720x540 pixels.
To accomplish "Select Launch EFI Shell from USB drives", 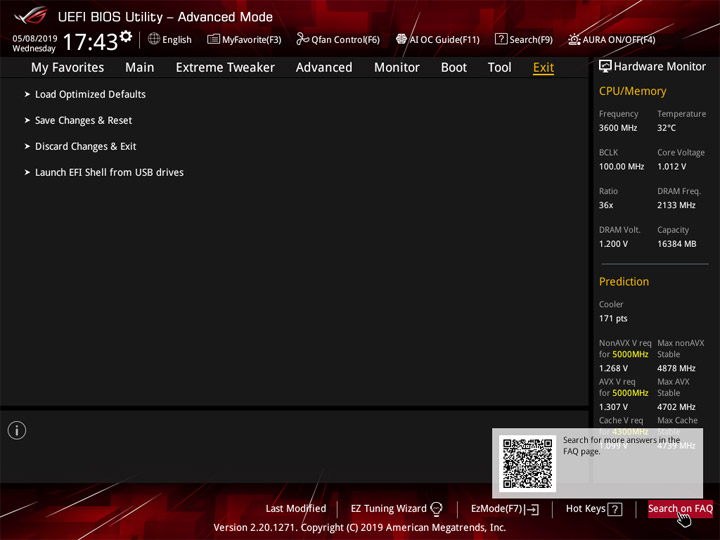I will 109,172.
